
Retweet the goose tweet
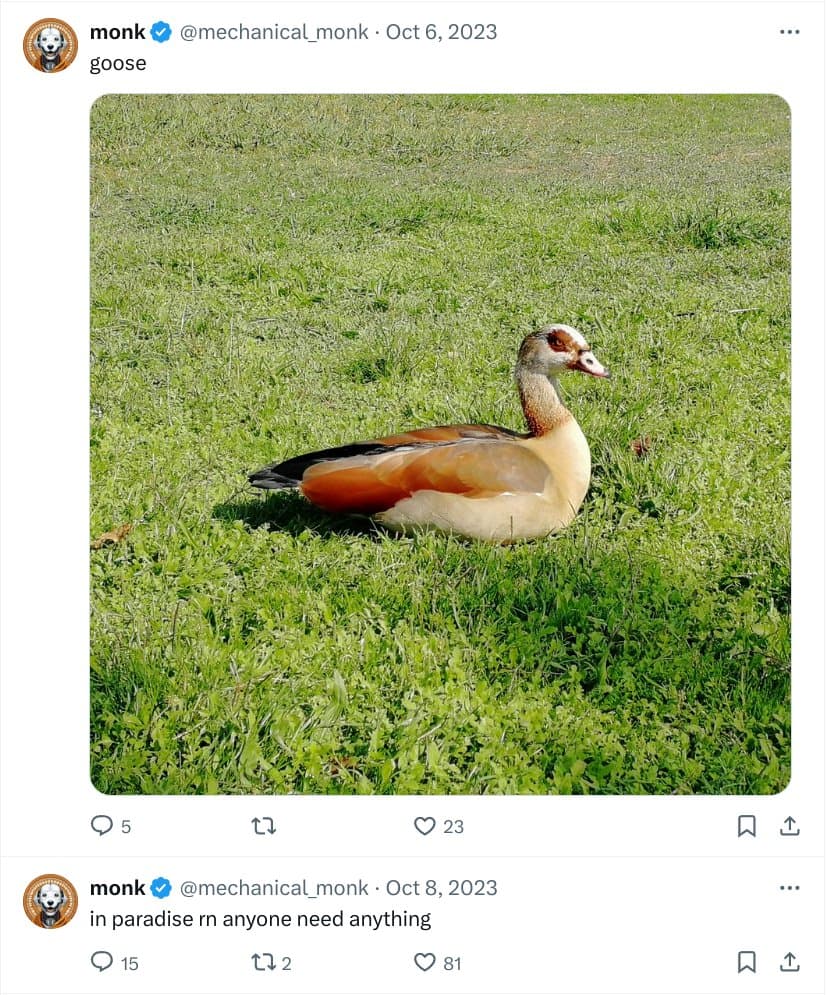click(263, 826)
